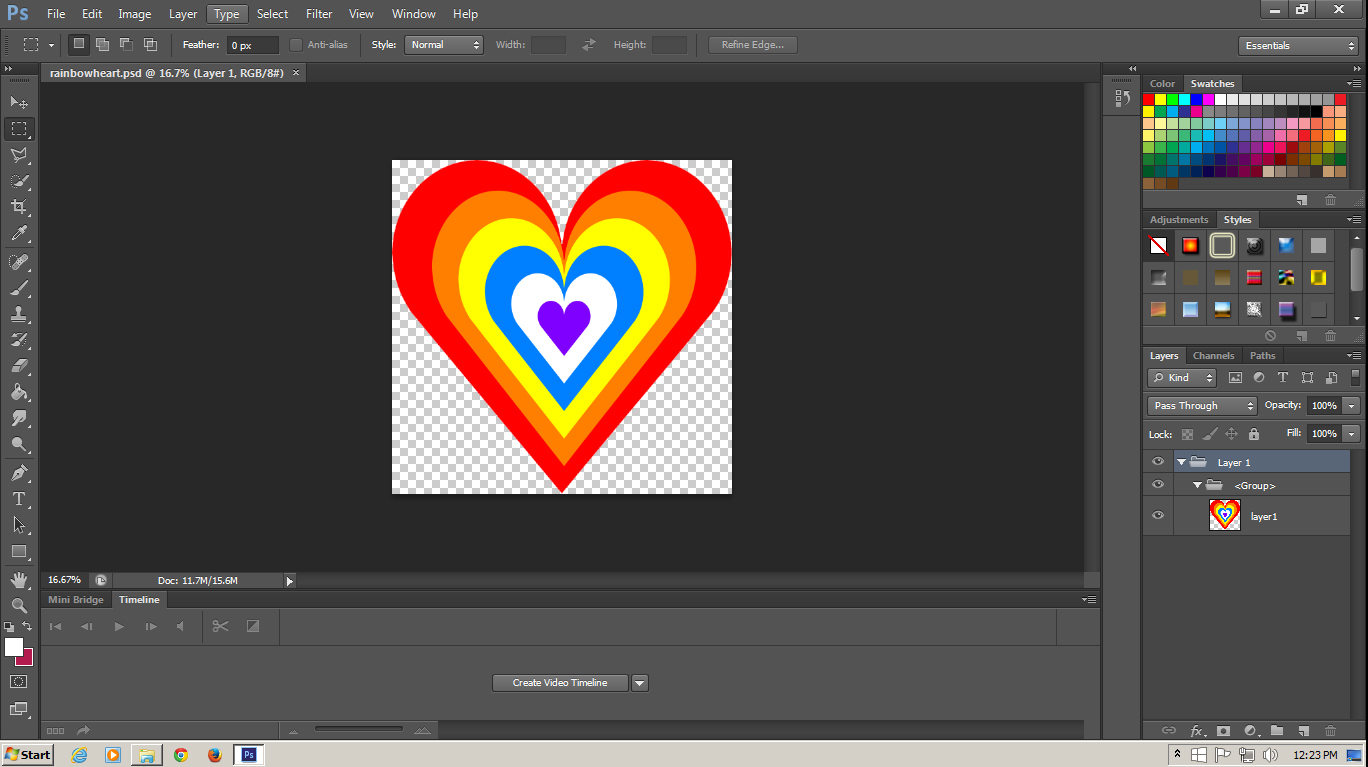
Task: Pick a red swatch from the Swatches panel
Action: coord(1146,98)
